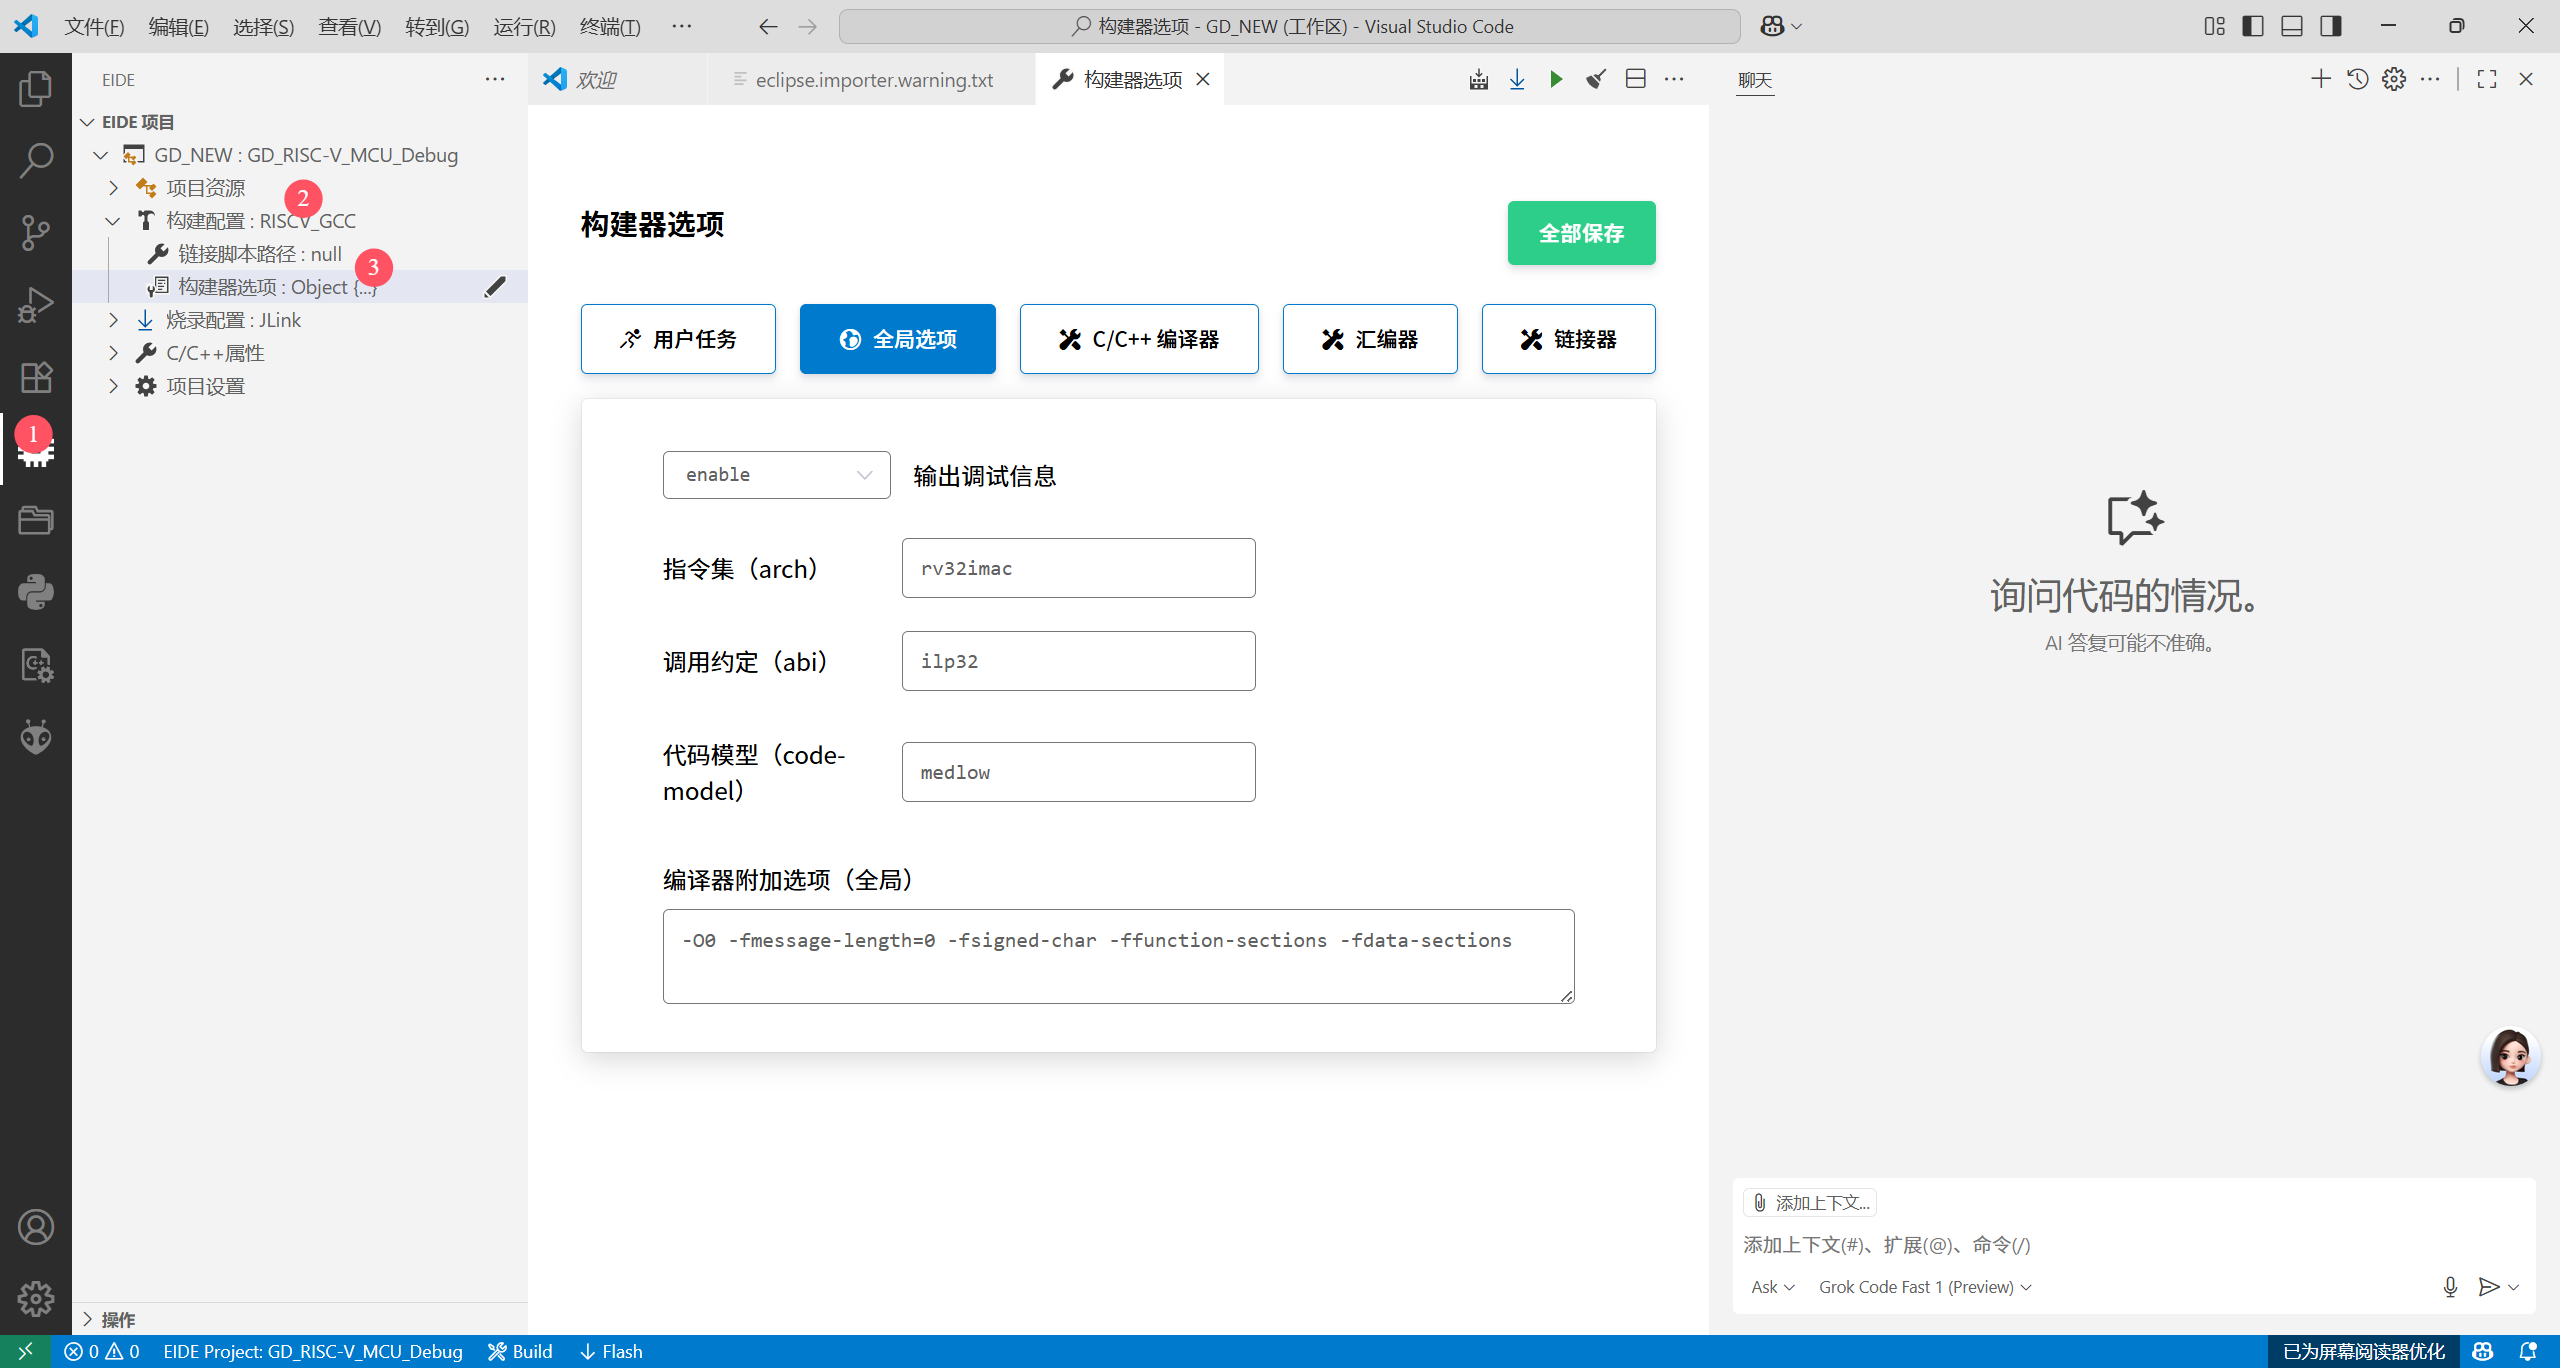This screenshot has height=1368, width=2560.
Task: Switch to eclipse.importer.warning.txt tab
Action: click(873, 80)
